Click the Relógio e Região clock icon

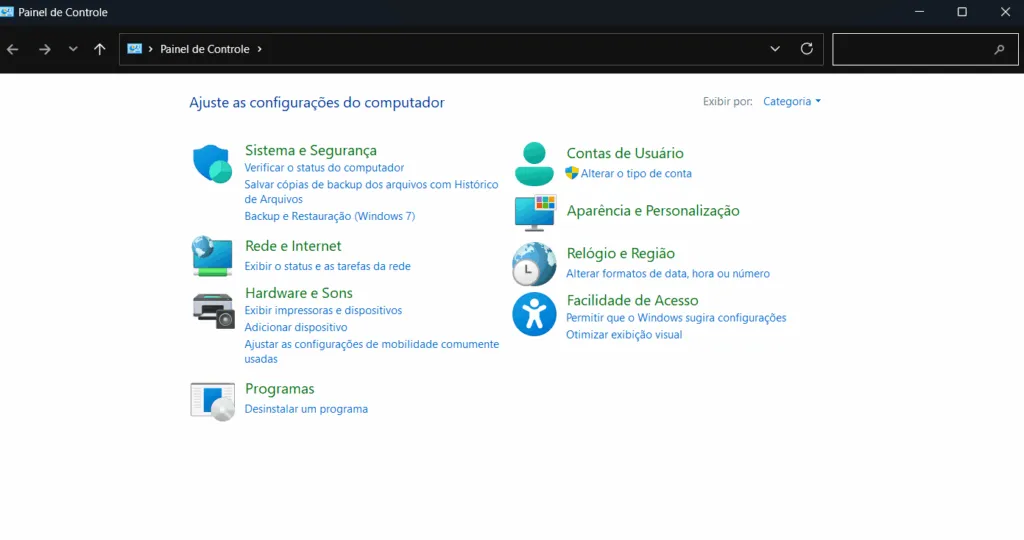coord(534,264)
